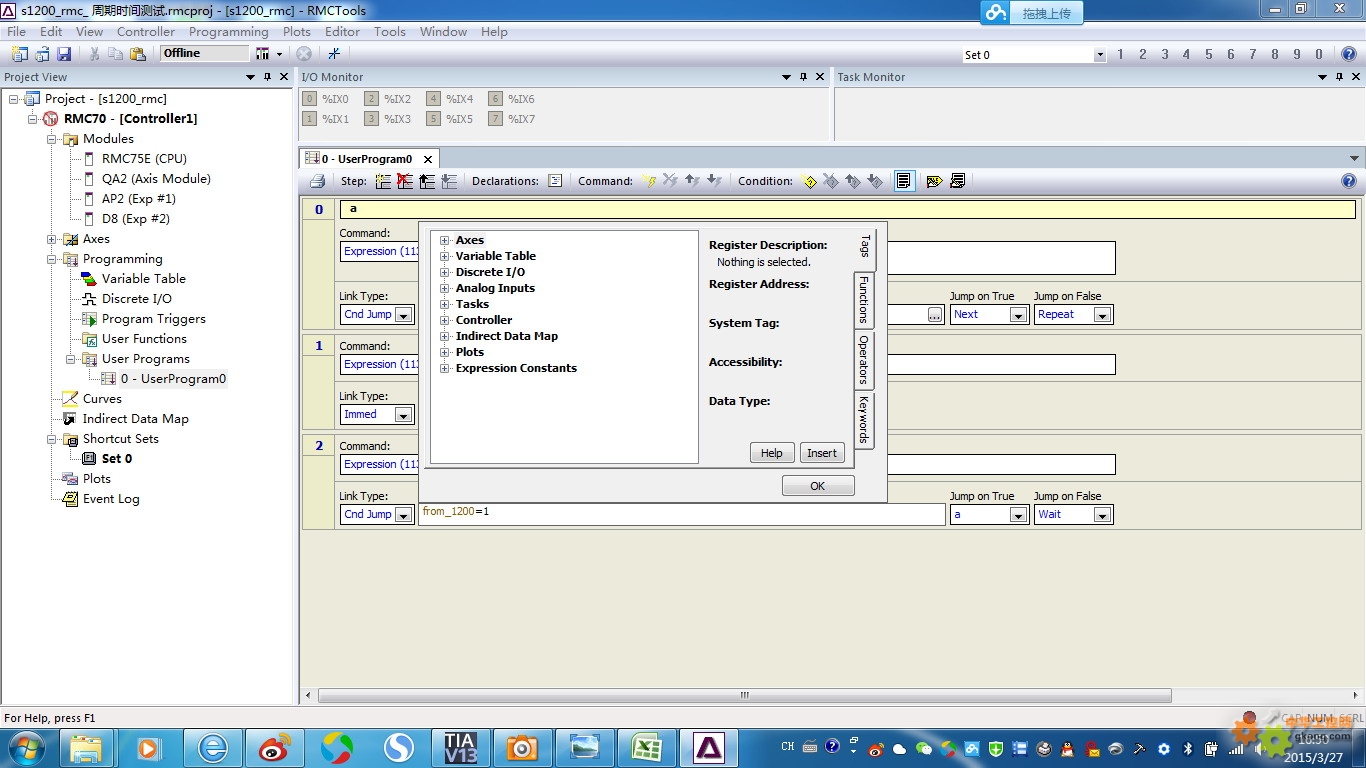Click the Add Step icon
The width and height of the screenshot is (1366, 768).
pos(383,181)
